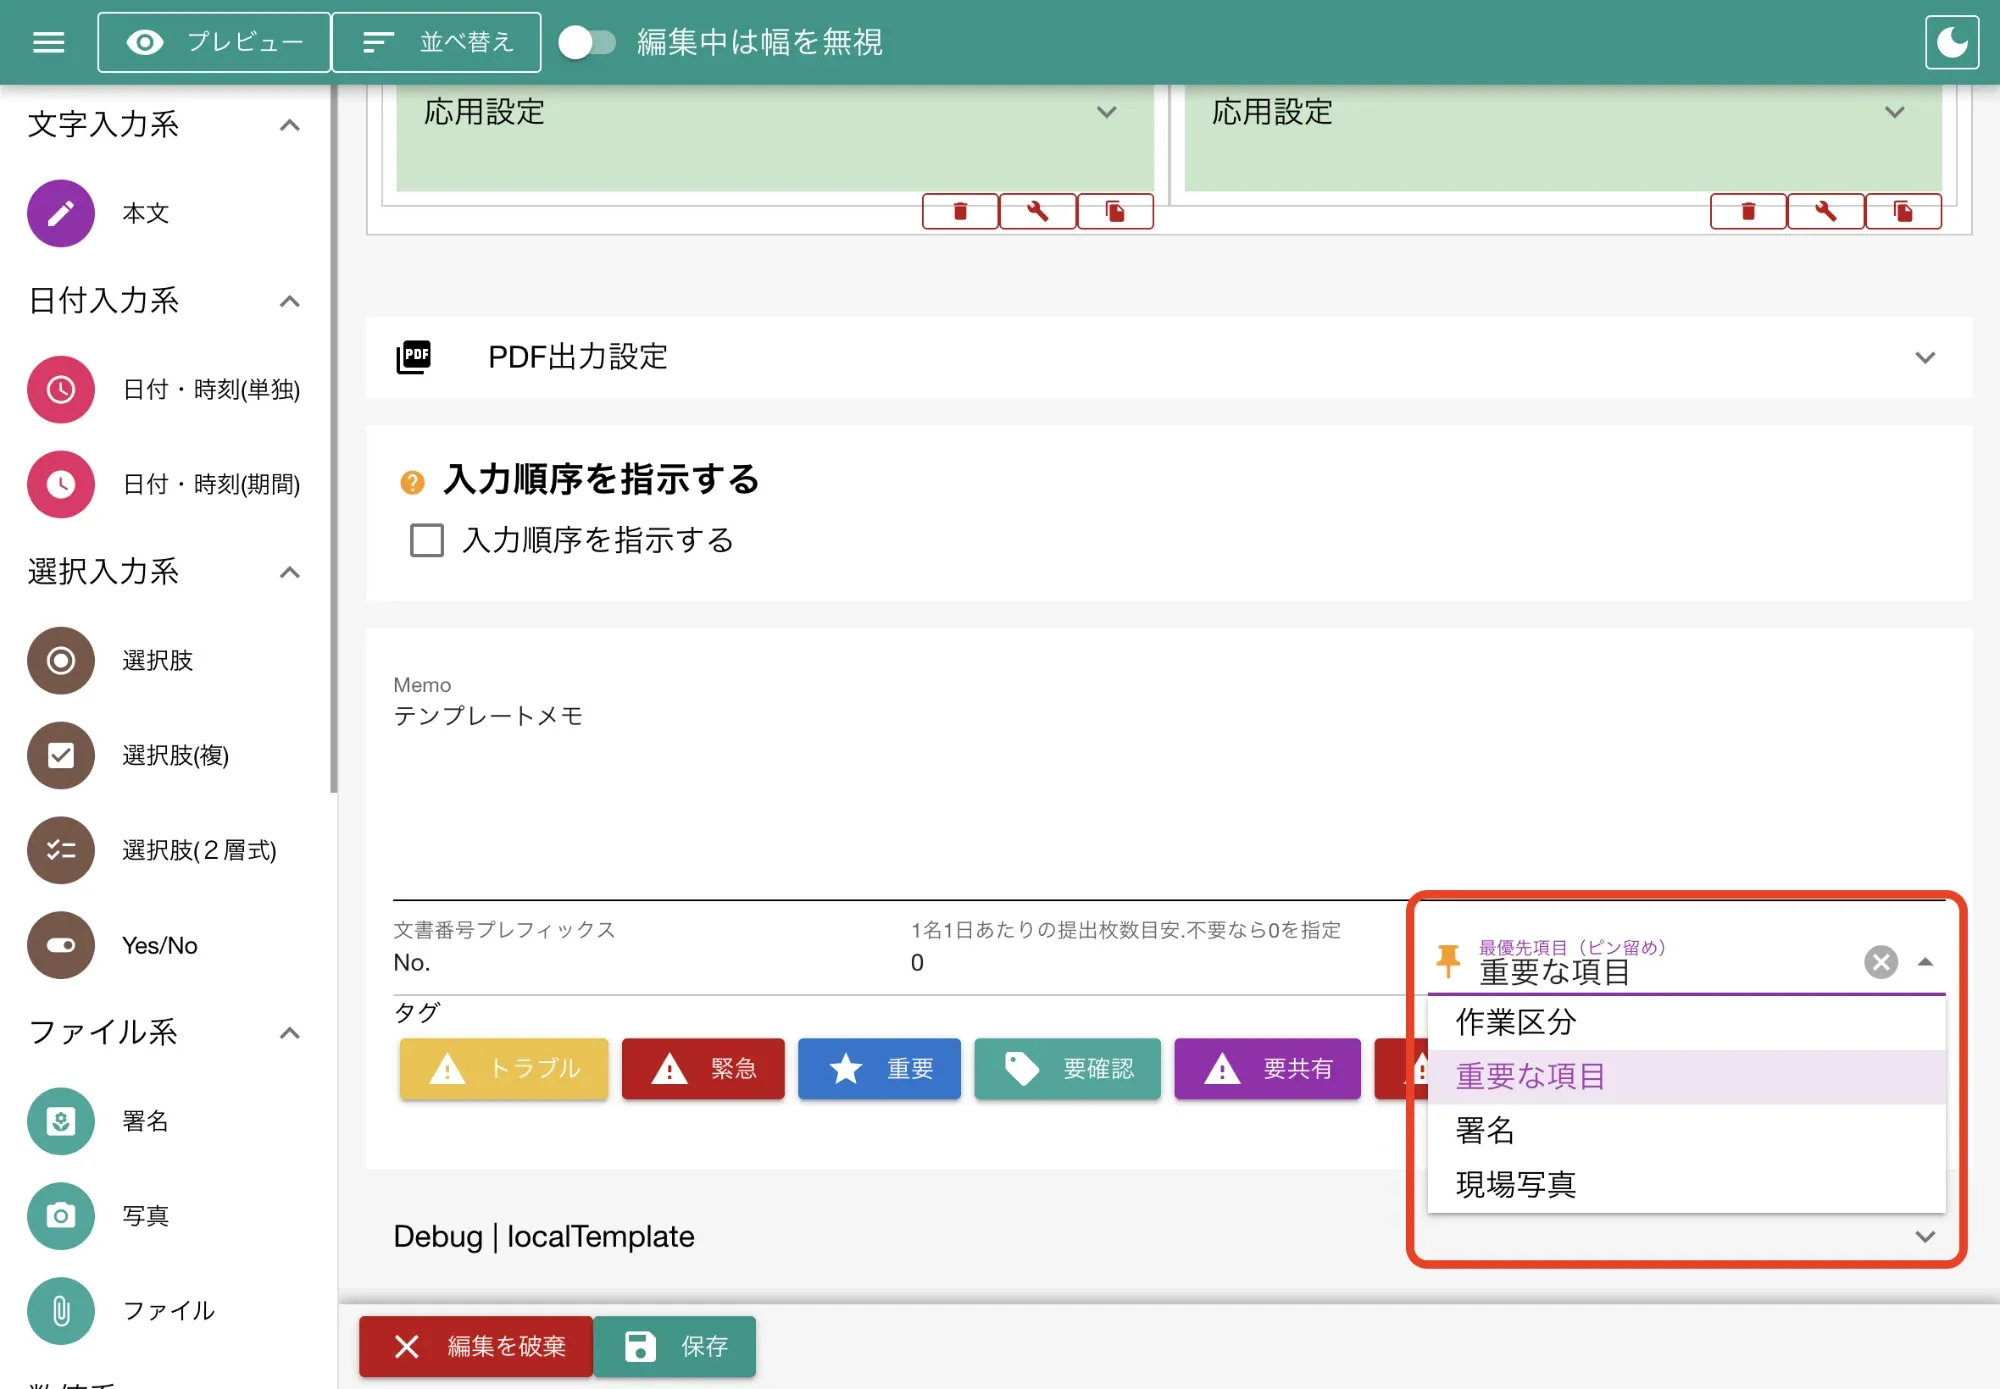Collapse the 文字入力系 sidebar group
Screen dimensions: 2000x1389
289,125
